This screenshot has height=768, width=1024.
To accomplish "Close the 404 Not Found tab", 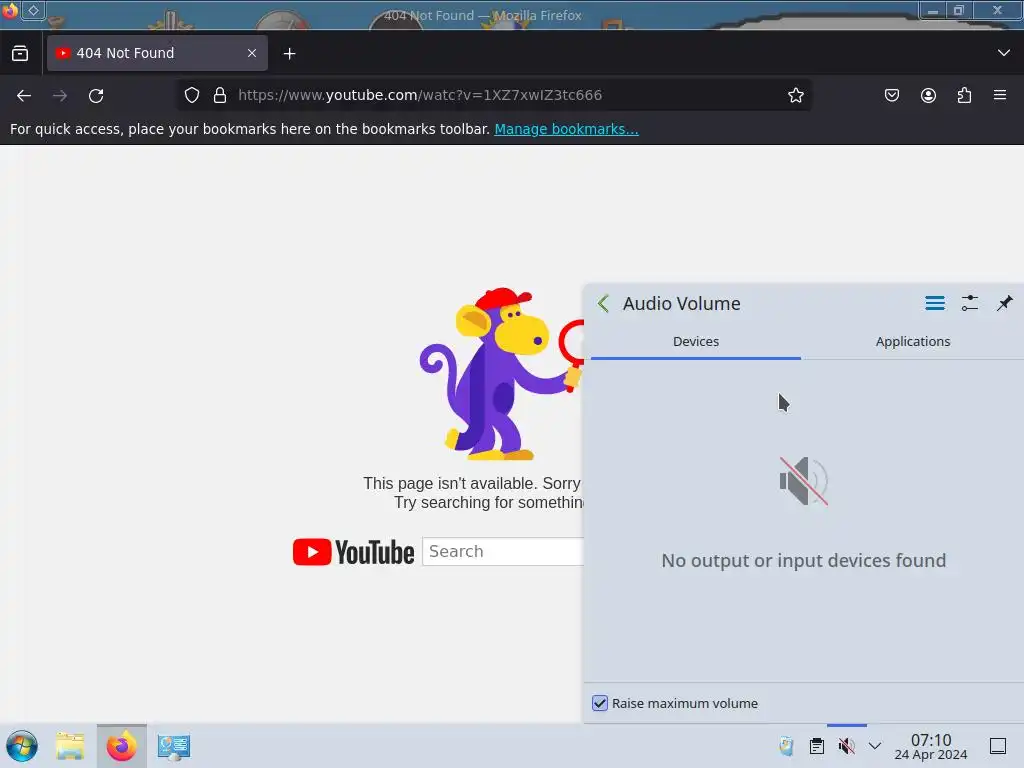I will (x=252, y=53).
